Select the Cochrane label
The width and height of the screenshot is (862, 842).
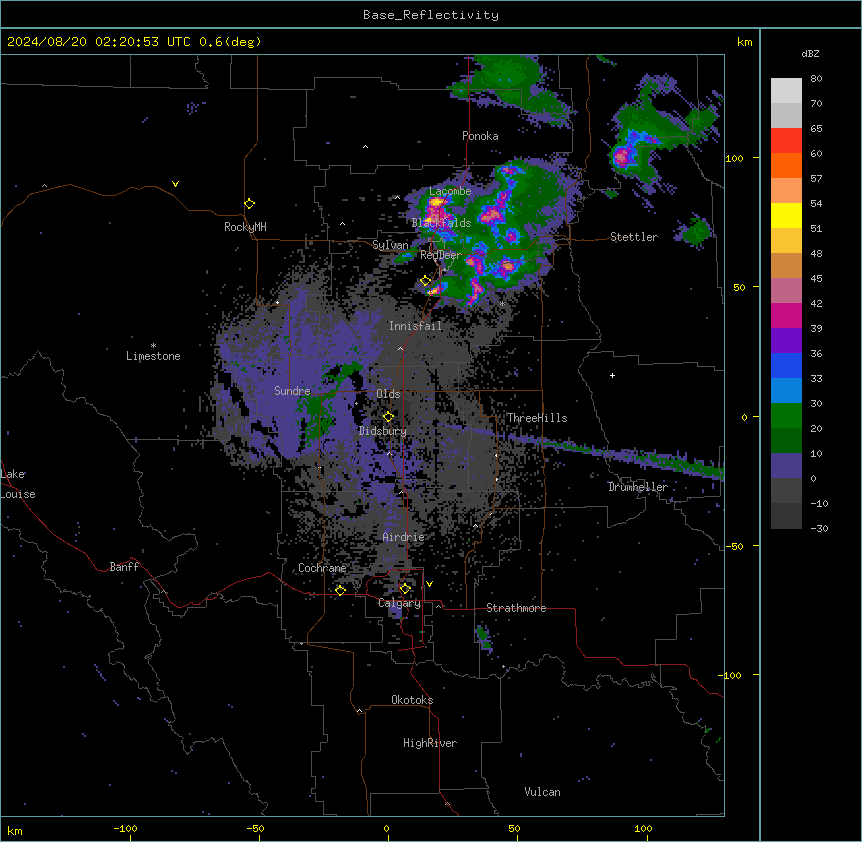pyautogui.click(x=322, y=568)
